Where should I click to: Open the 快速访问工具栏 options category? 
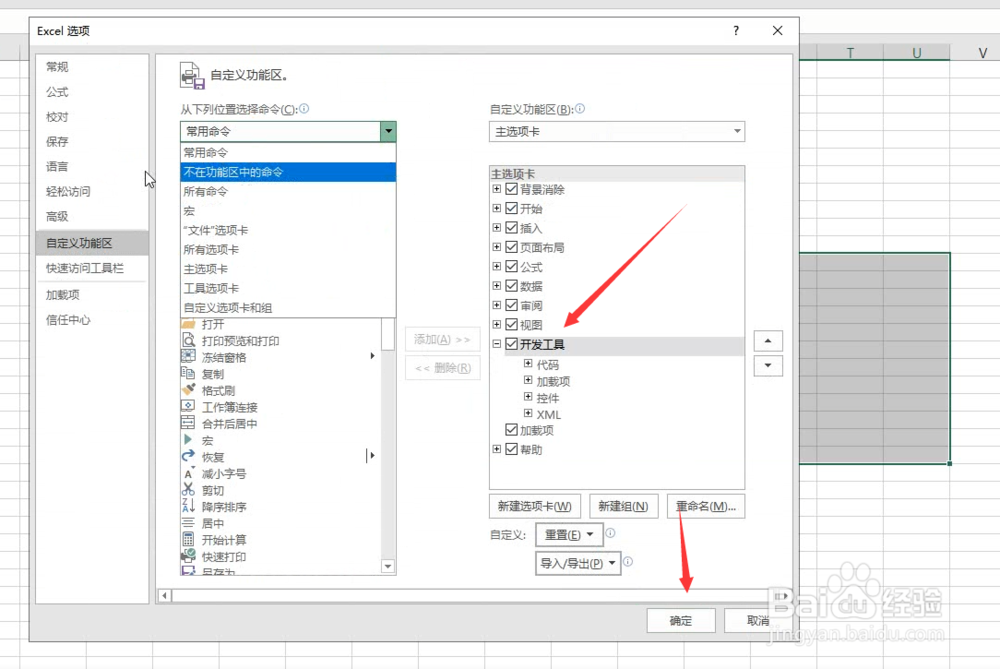tap(92, 268)
